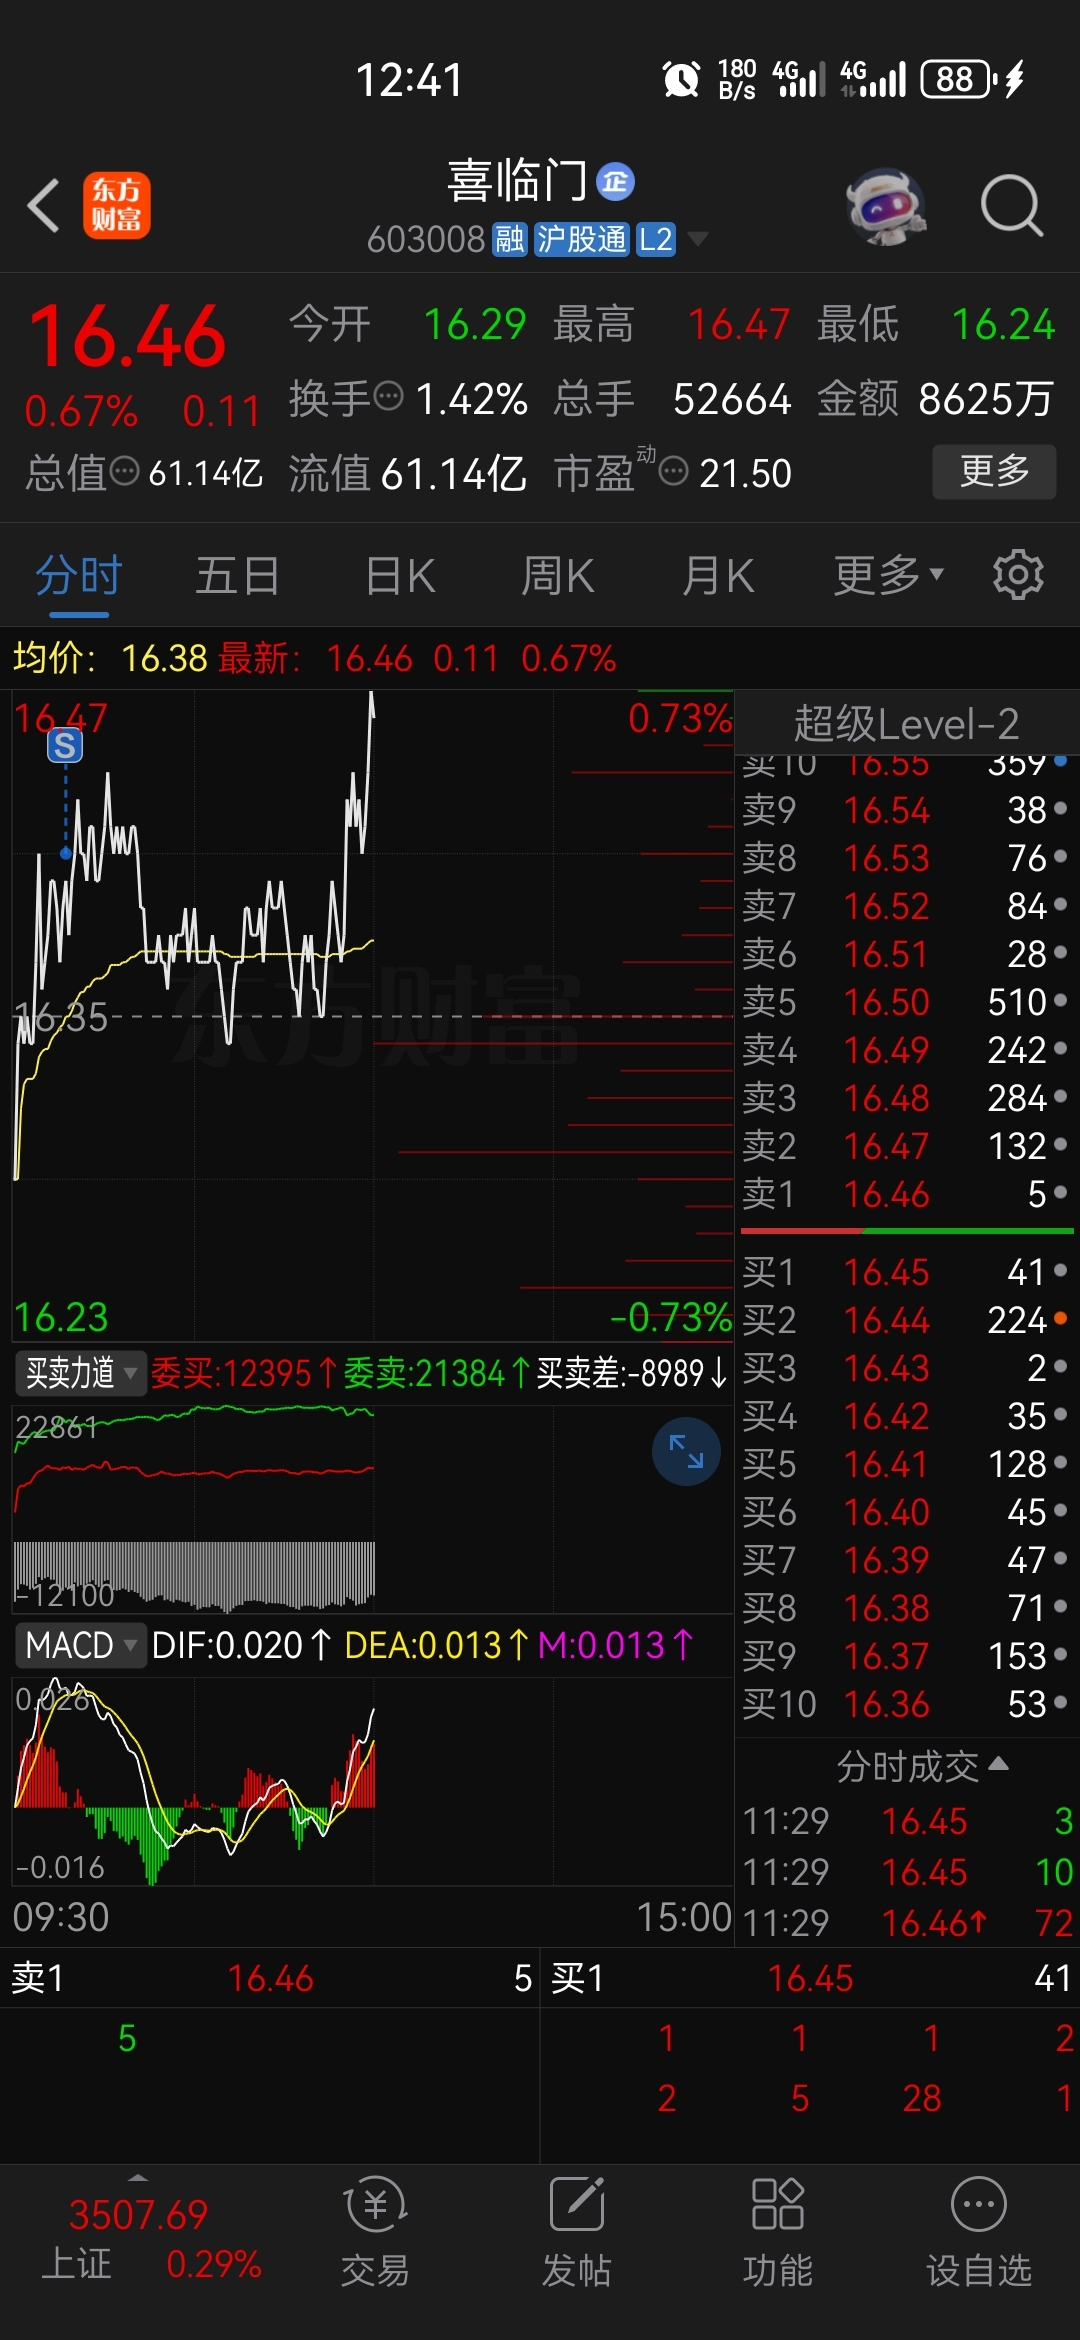Tap the 上证 3507.69 index ticker

tap(138, 2238)
